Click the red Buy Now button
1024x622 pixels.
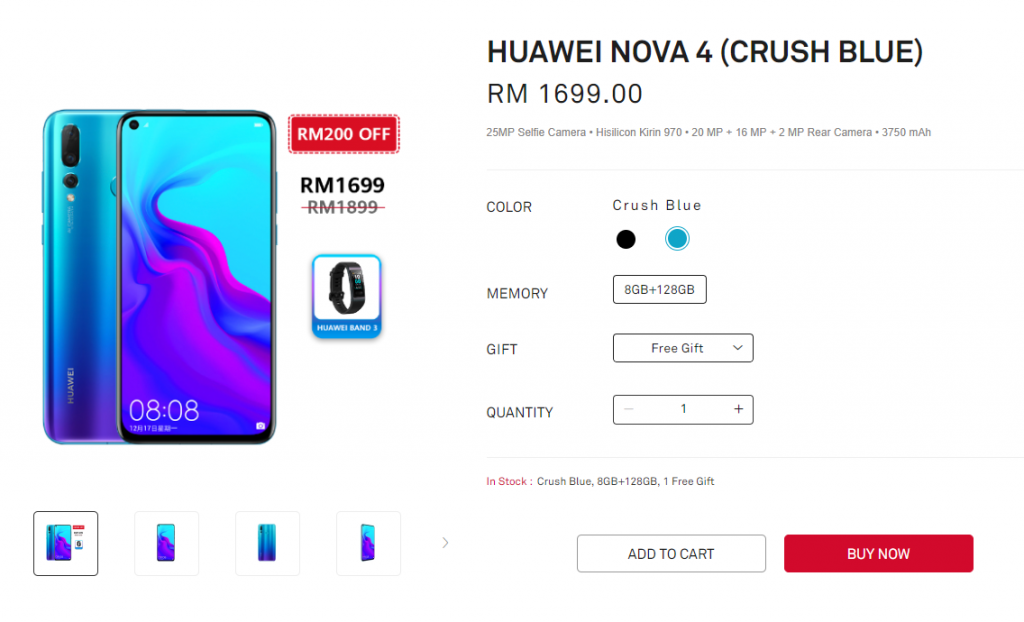878,553
